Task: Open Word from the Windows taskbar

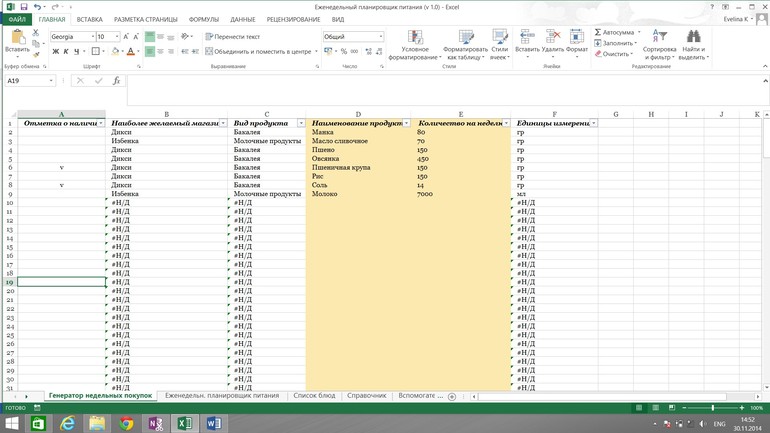Action: pyautogui.click(x=213, y=424)
